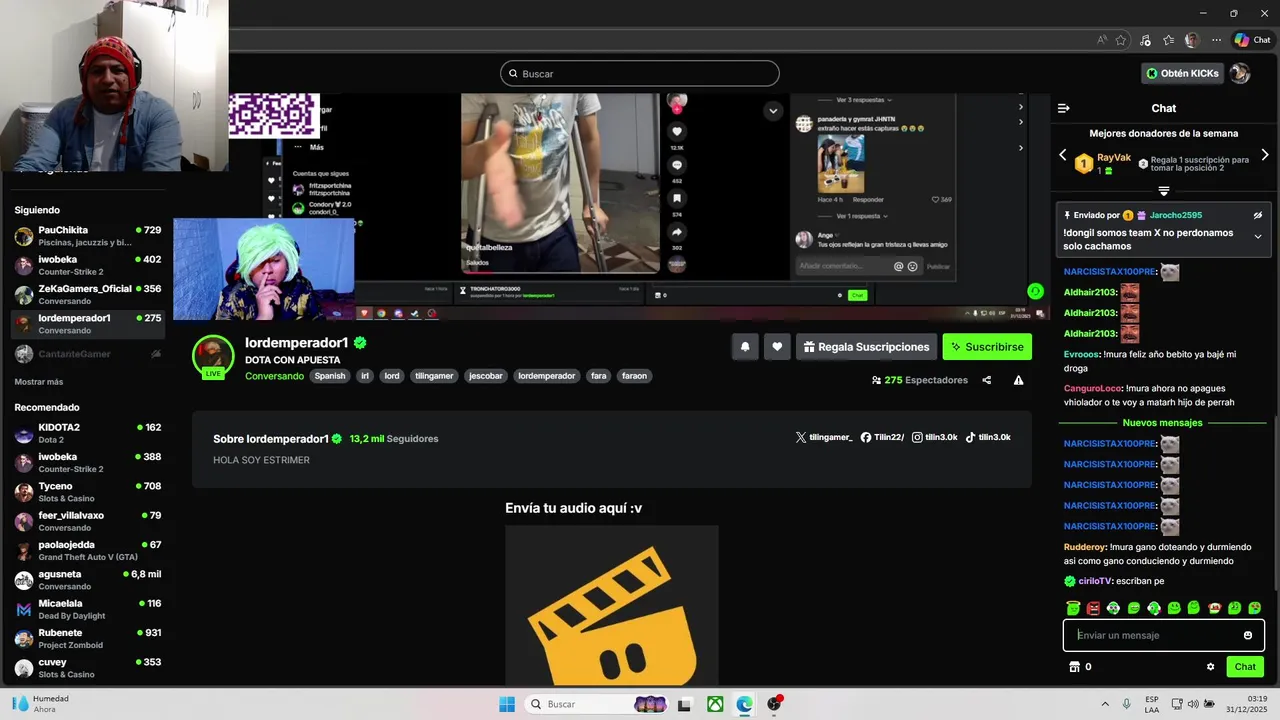The image size is (1280, 720).
Task: Click Edge media control music icon
Action: coord(1145,40)
